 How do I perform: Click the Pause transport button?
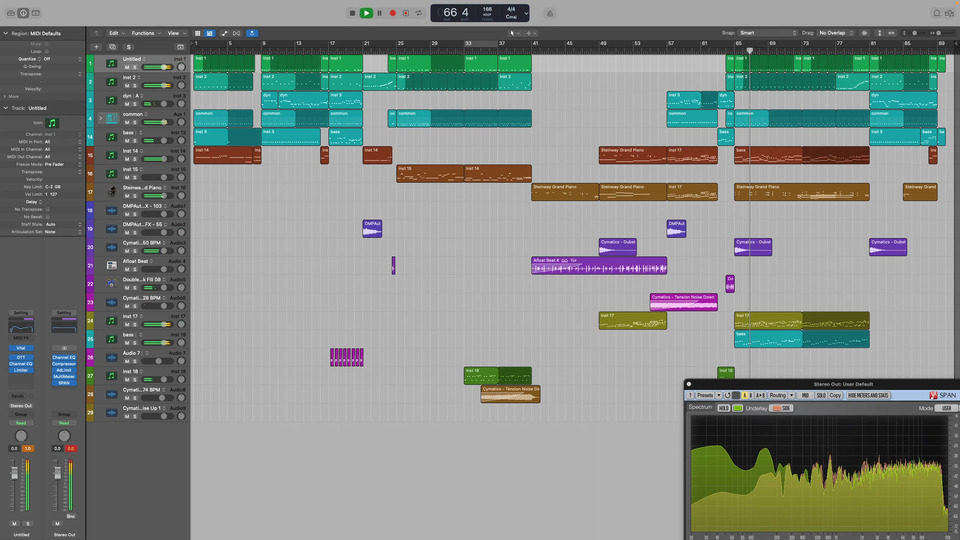coord(380,13)
